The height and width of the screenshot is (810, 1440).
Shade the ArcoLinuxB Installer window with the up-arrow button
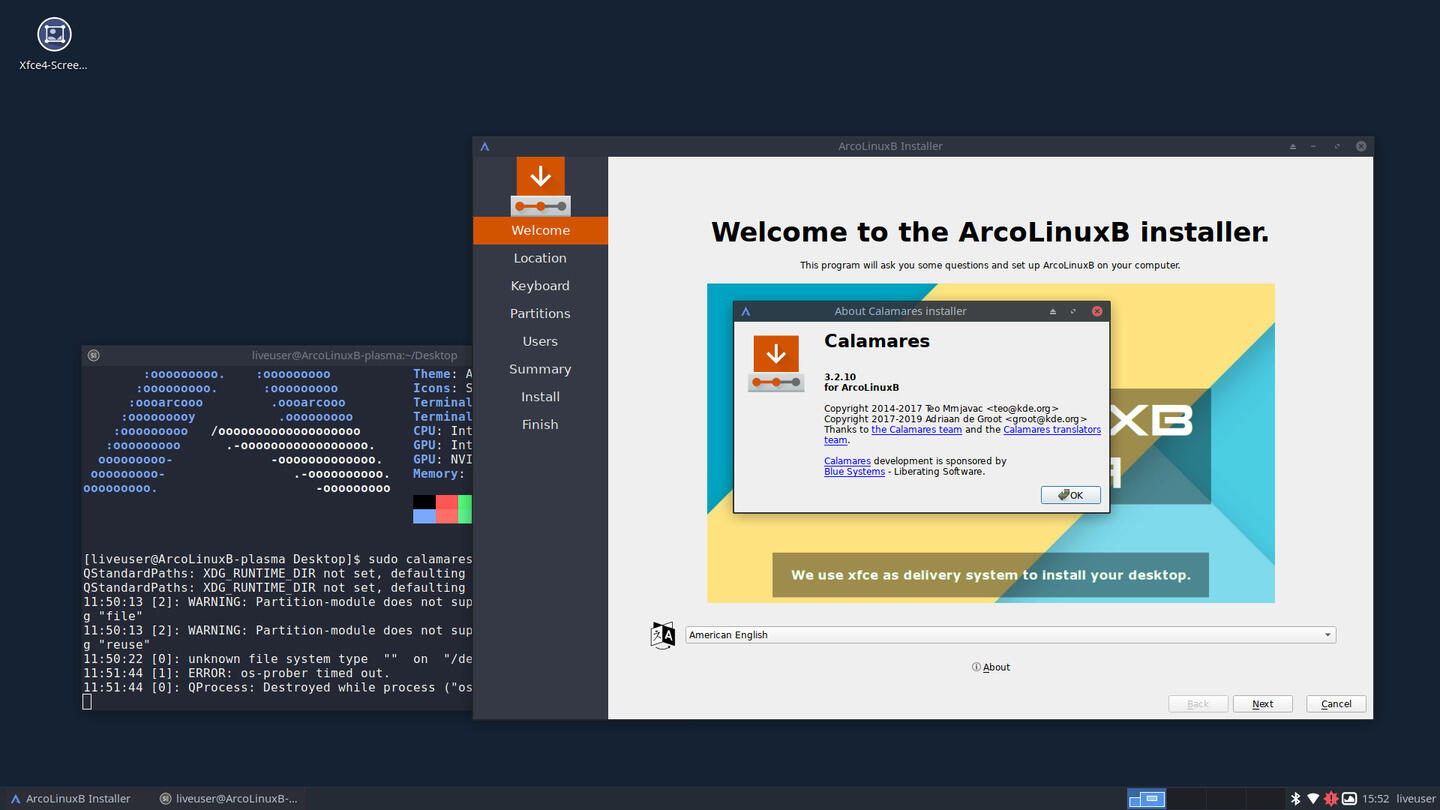point(1292,146)
